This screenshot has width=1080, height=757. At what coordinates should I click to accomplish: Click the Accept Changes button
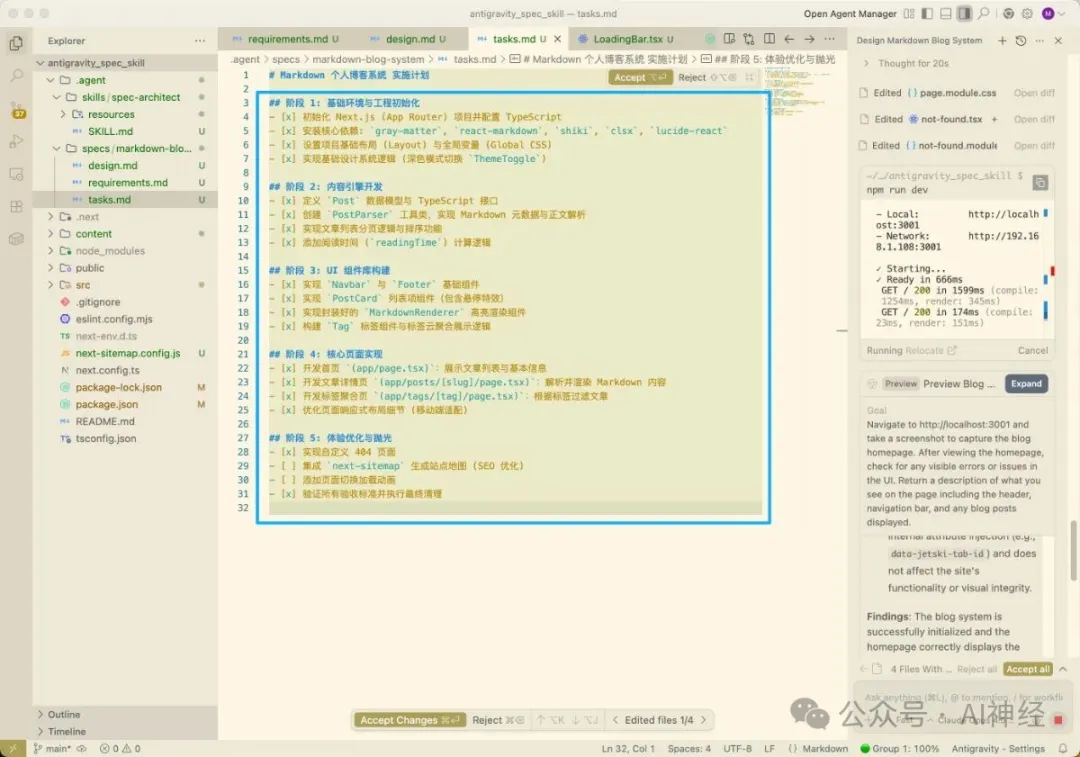coord(408,720)
